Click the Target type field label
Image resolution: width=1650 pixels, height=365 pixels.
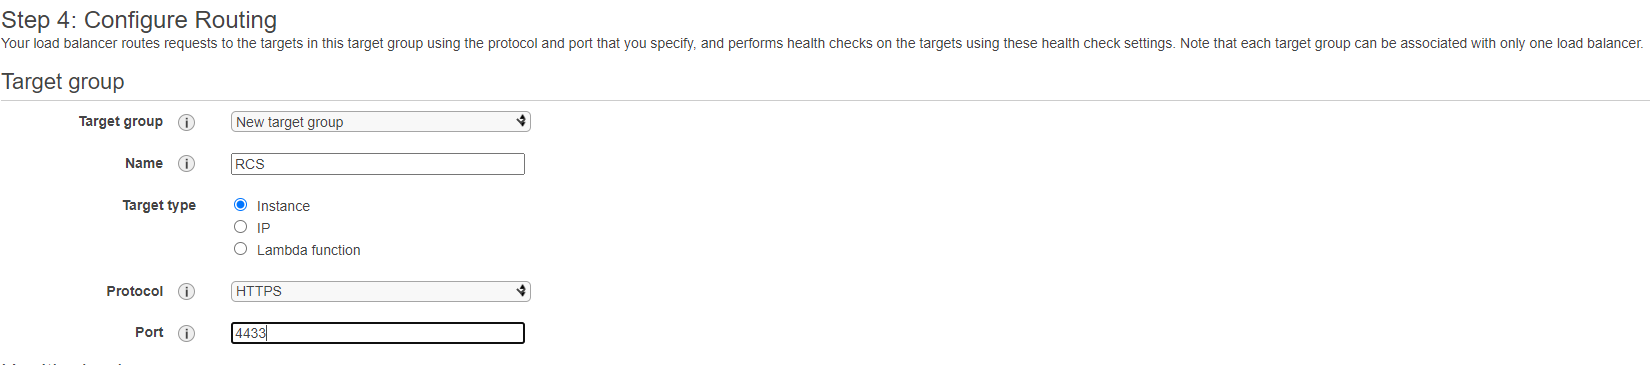coord(159,205)
